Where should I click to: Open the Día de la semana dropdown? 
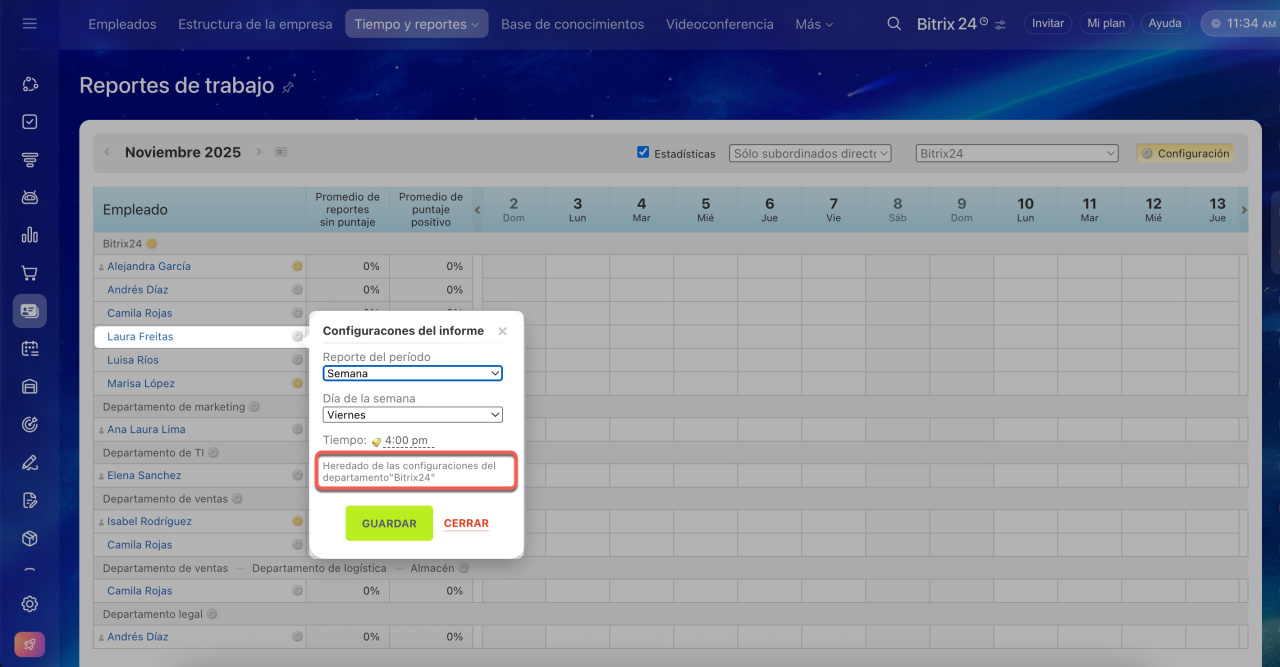point(412,415)
